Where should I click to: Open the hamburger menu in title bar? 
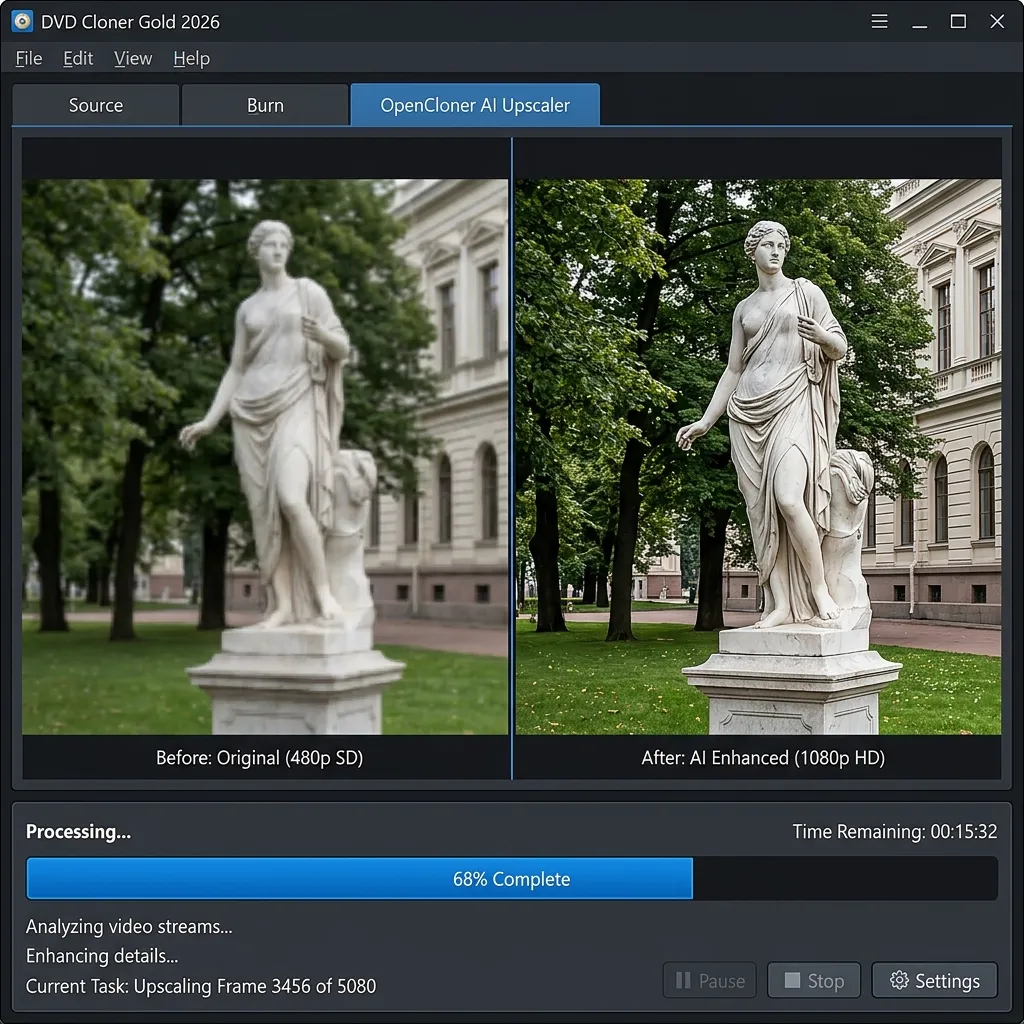tap(879, 22)
